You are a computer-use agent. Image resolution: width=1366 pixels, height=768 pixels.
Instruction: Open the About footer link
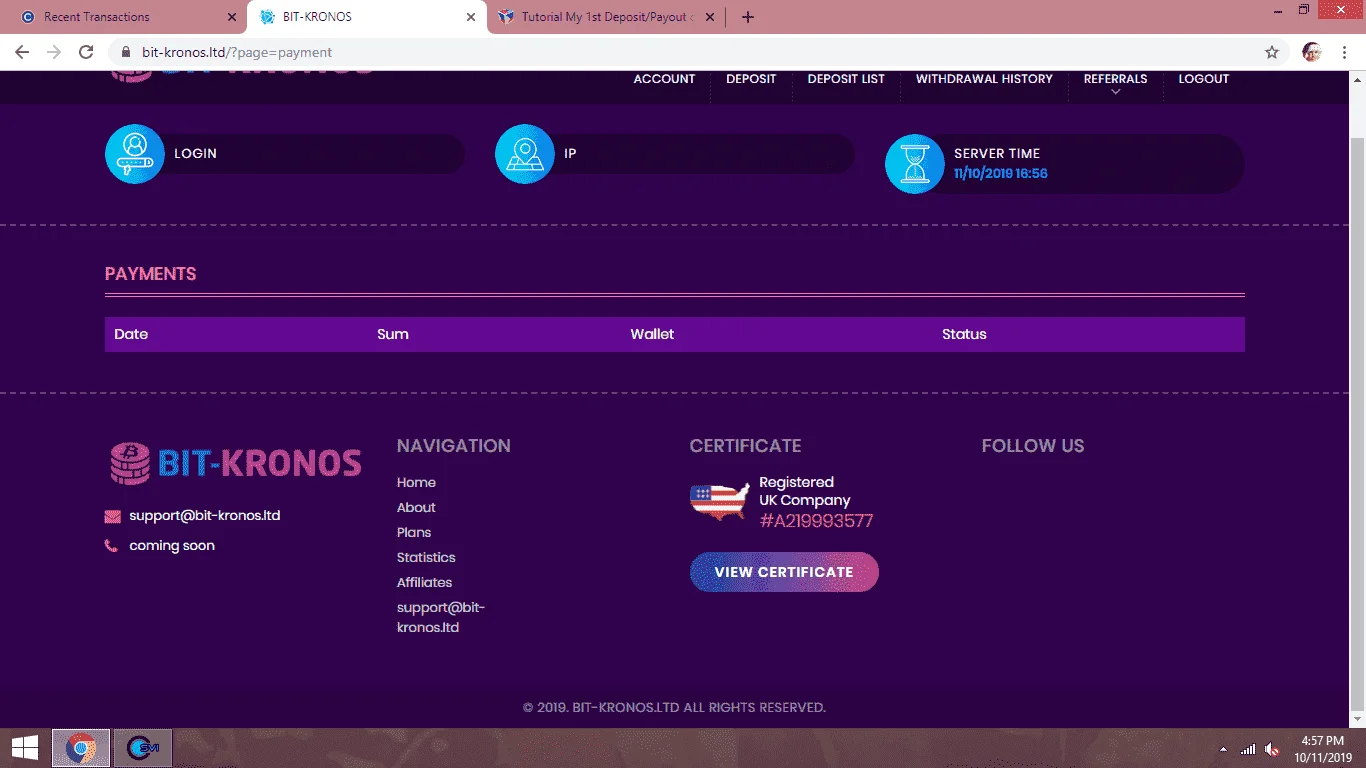click(x=416, y=508)
